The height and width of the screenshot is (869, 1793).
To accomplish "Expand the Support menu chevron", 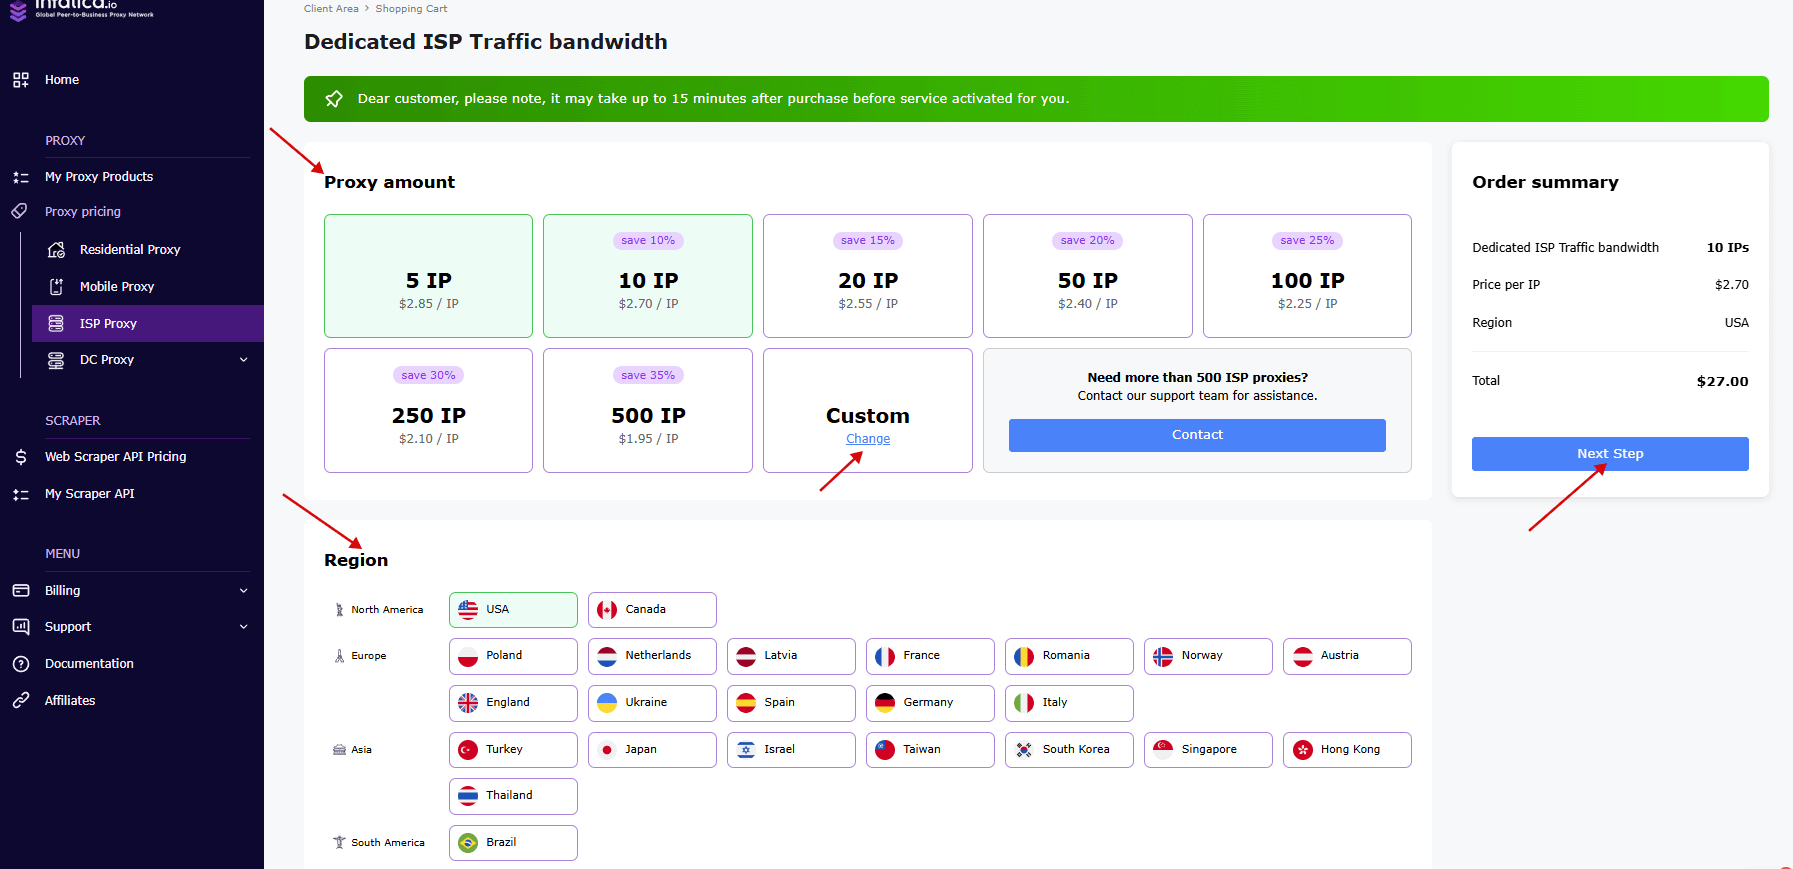I will (x=243, y=627).
